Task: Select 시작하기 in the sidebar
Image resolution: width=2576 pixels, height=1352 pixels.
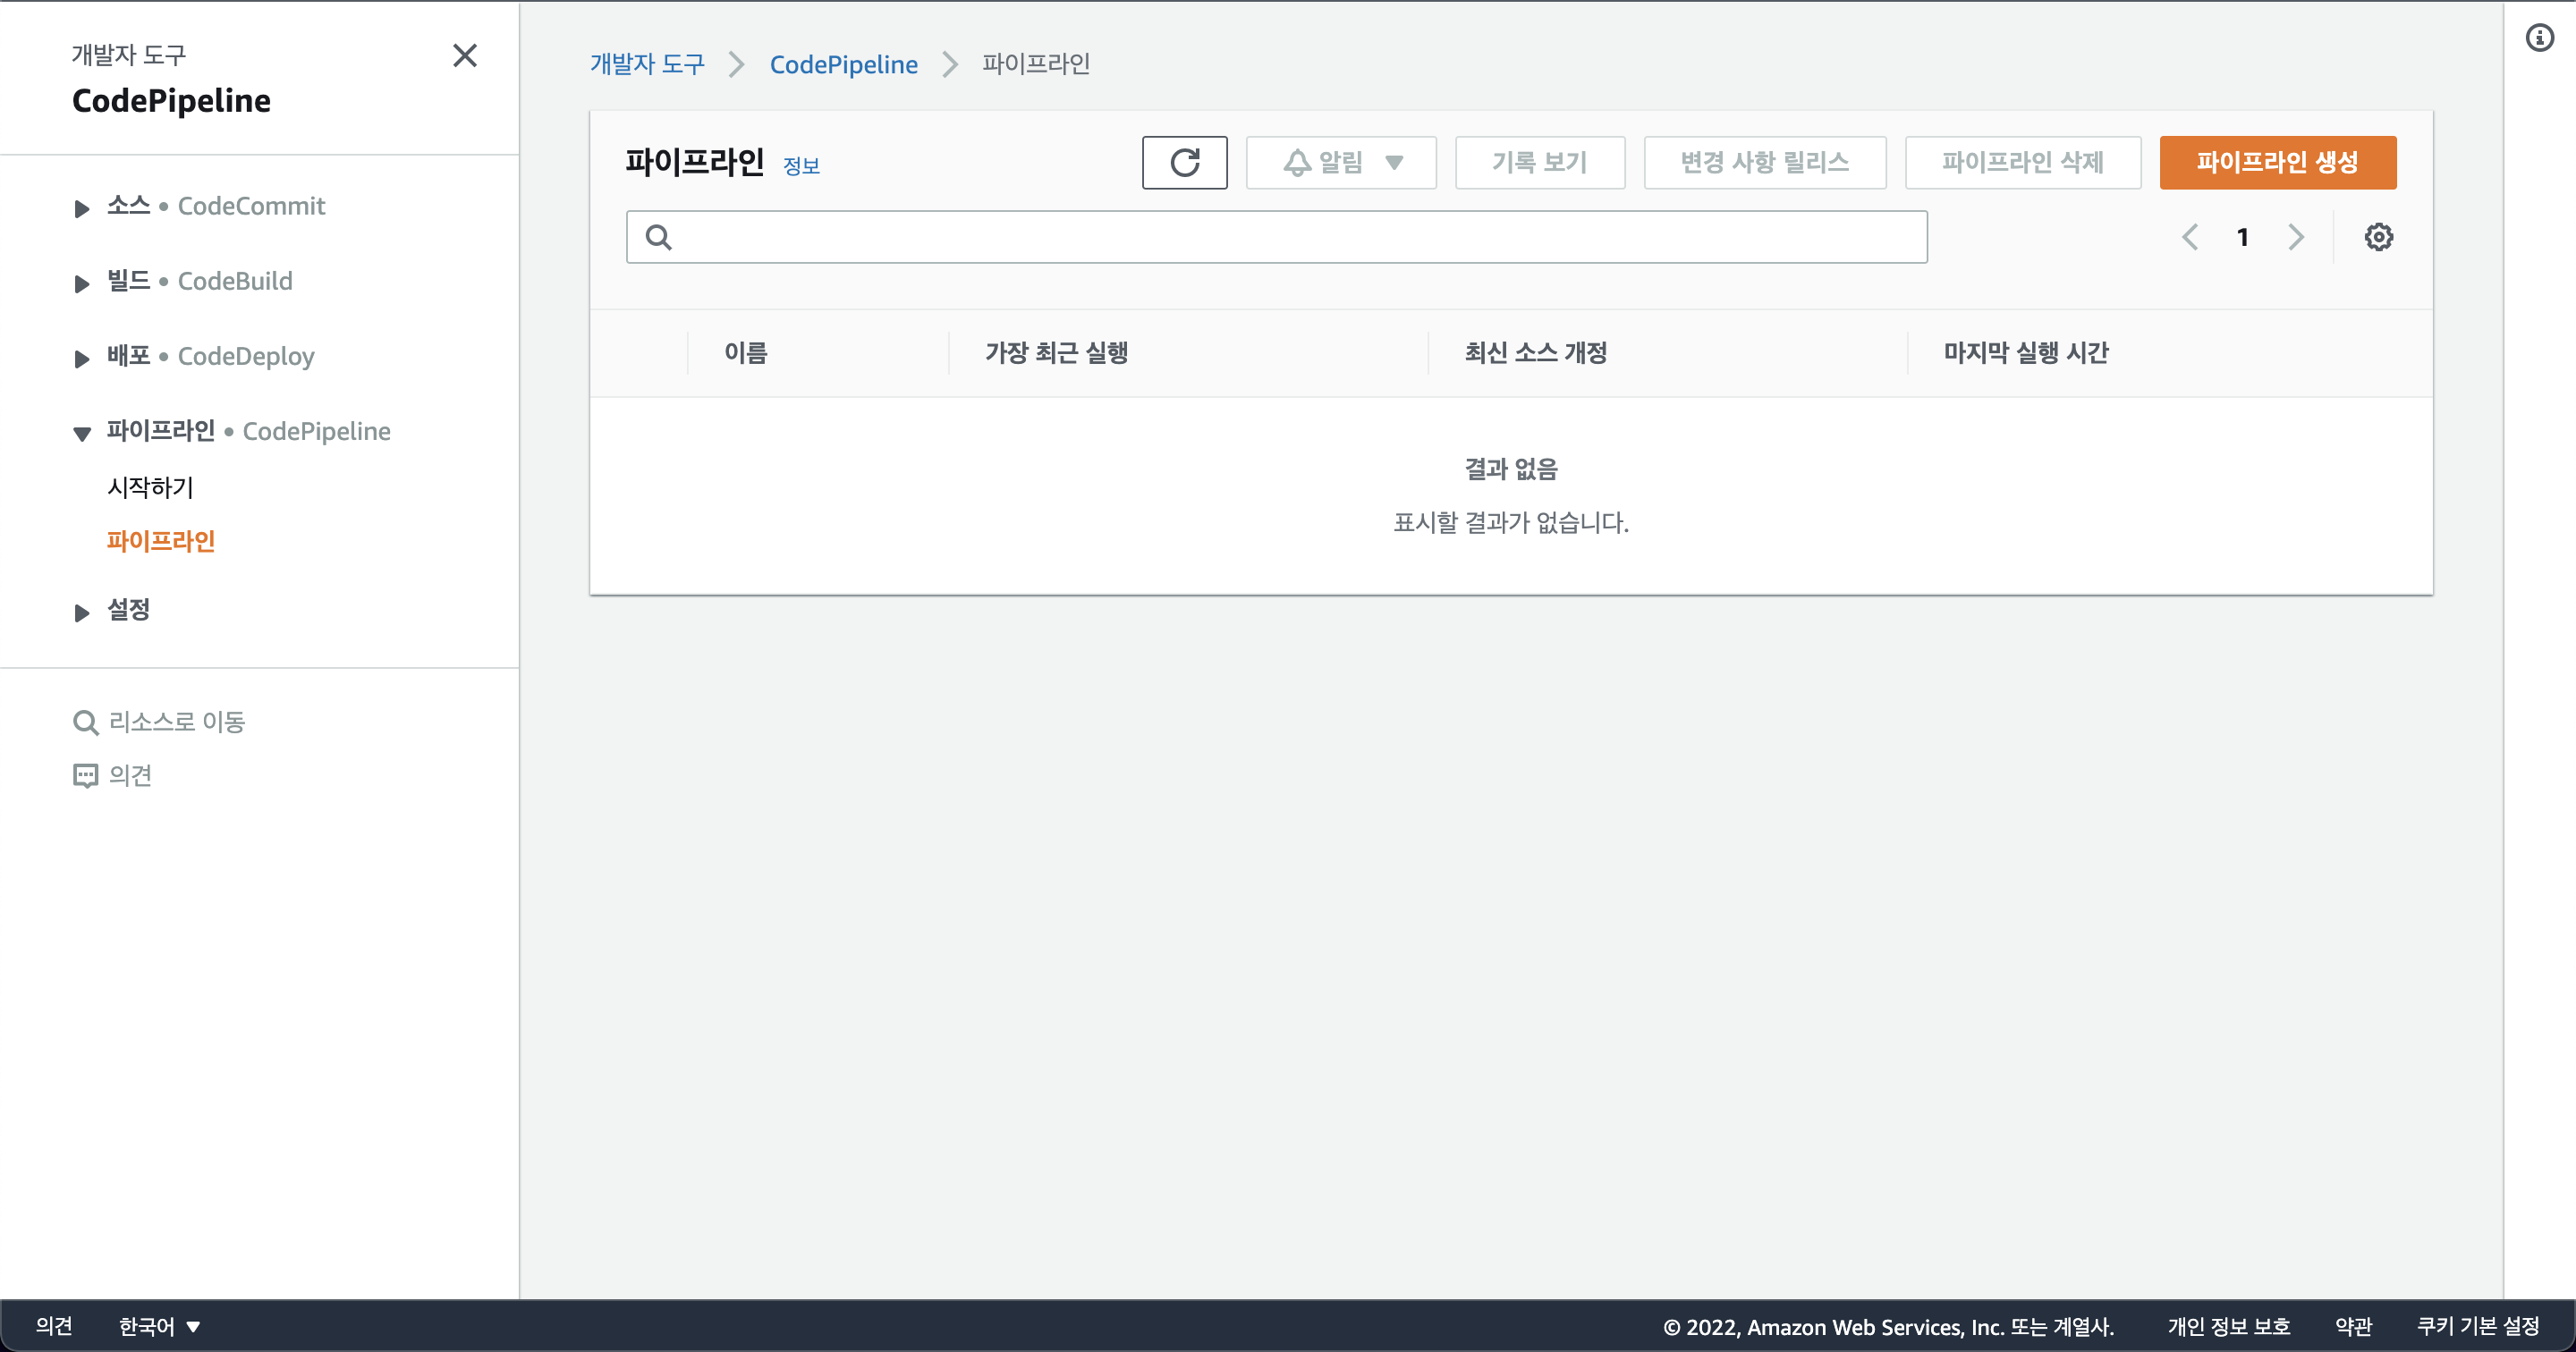Action: pyautogui.click(x=150, y=487)
